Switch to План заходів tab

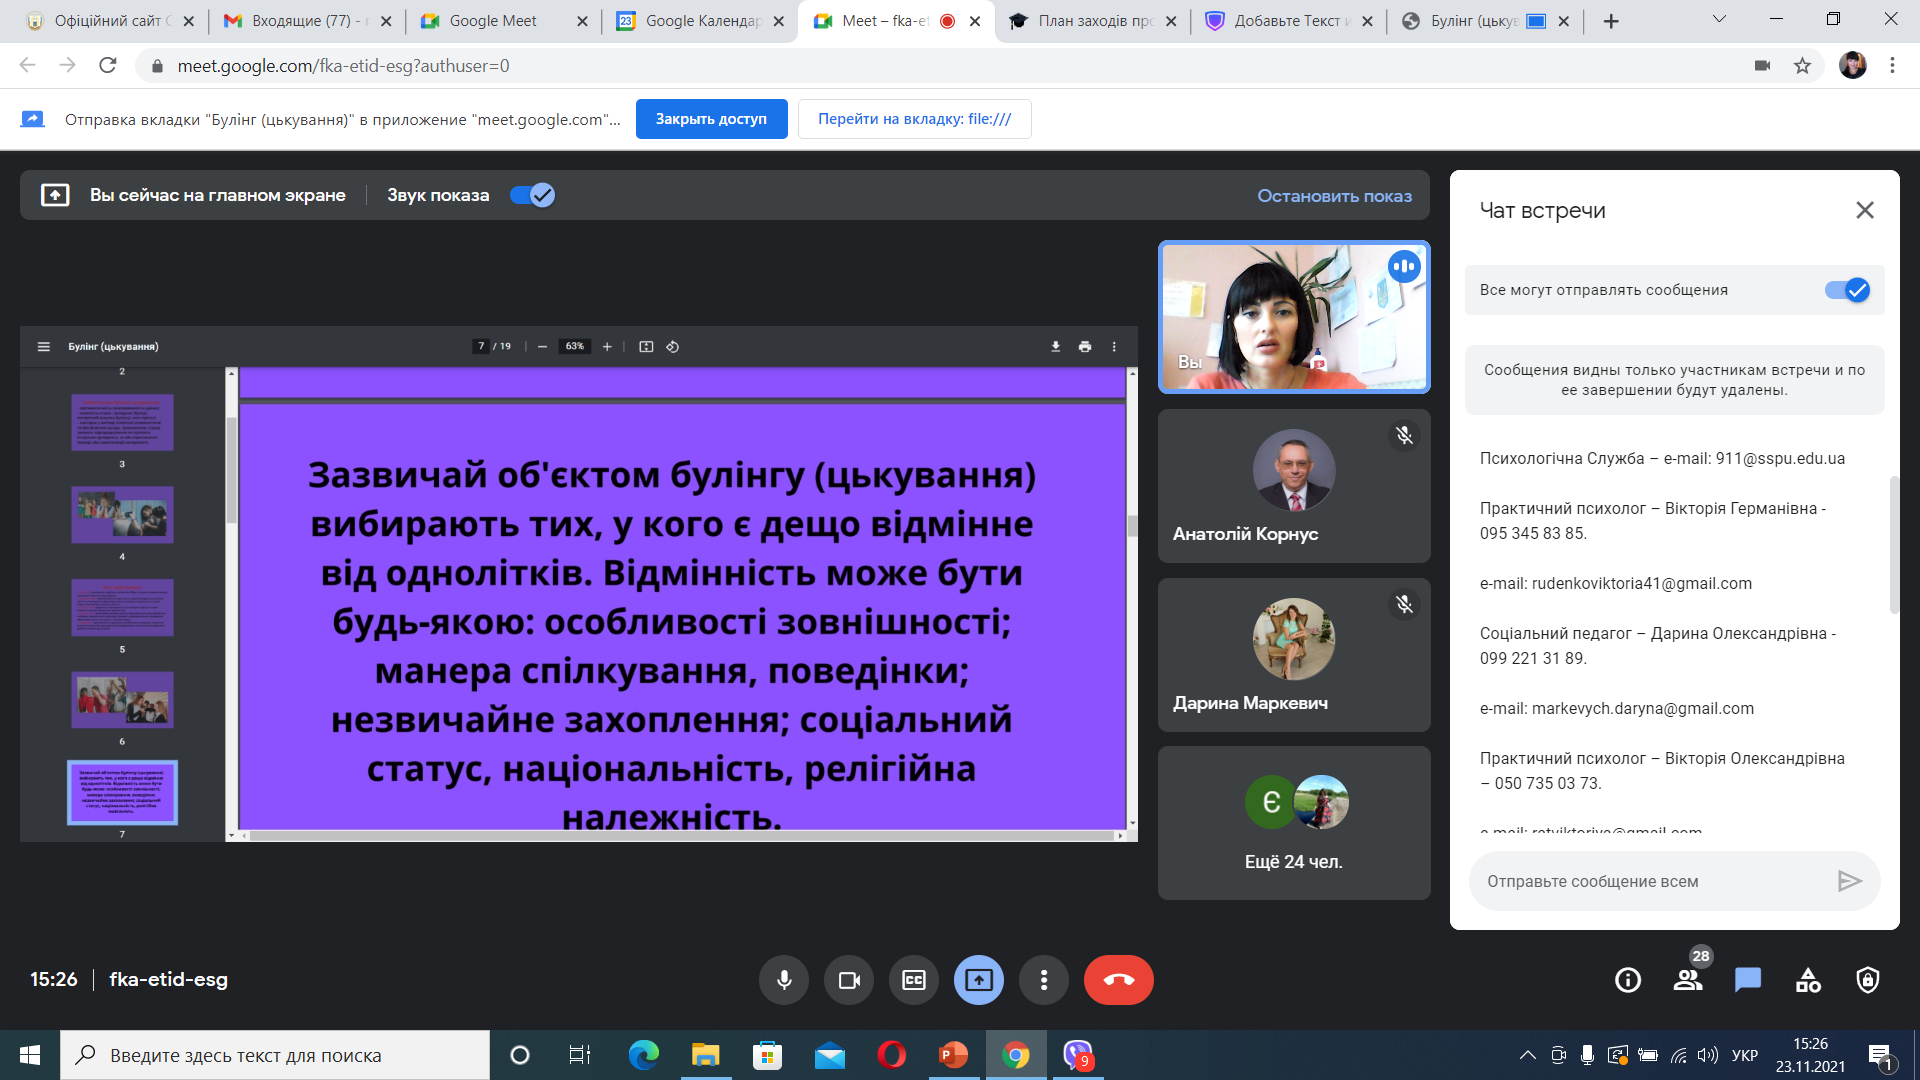tap(1092, 21)
